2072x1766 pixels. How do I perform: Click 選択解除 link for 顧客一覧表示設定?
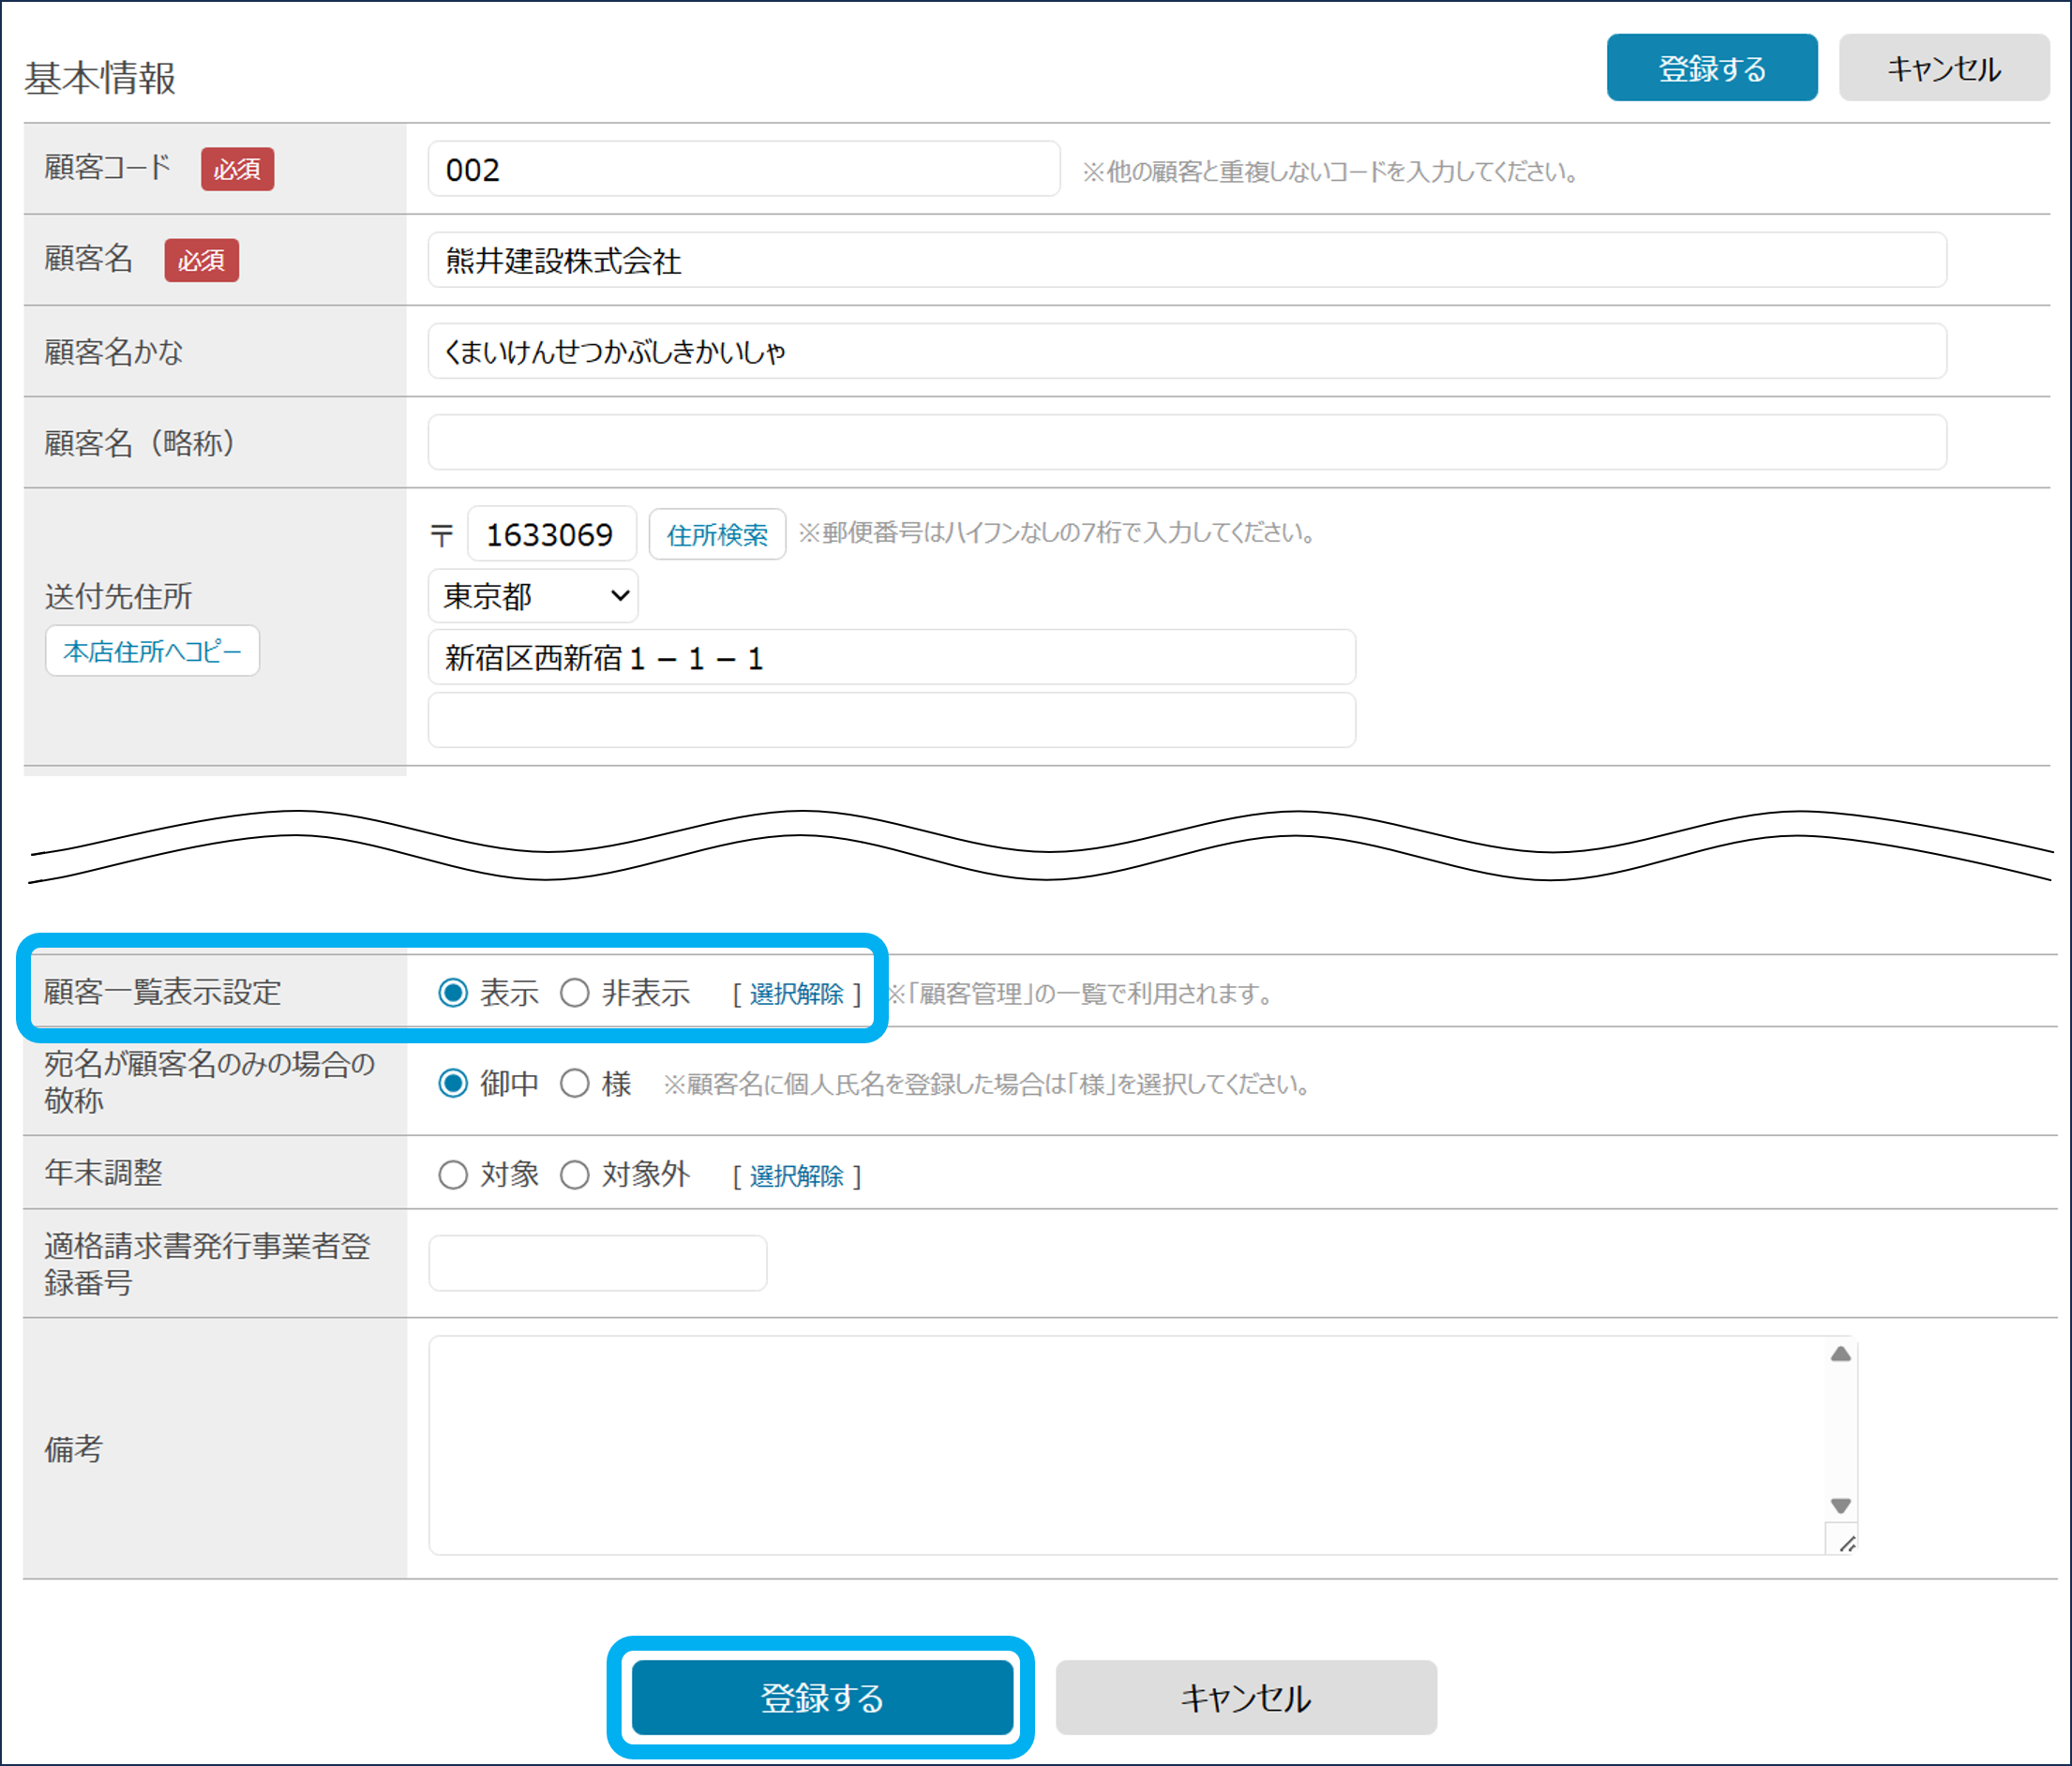click(796, 994)
